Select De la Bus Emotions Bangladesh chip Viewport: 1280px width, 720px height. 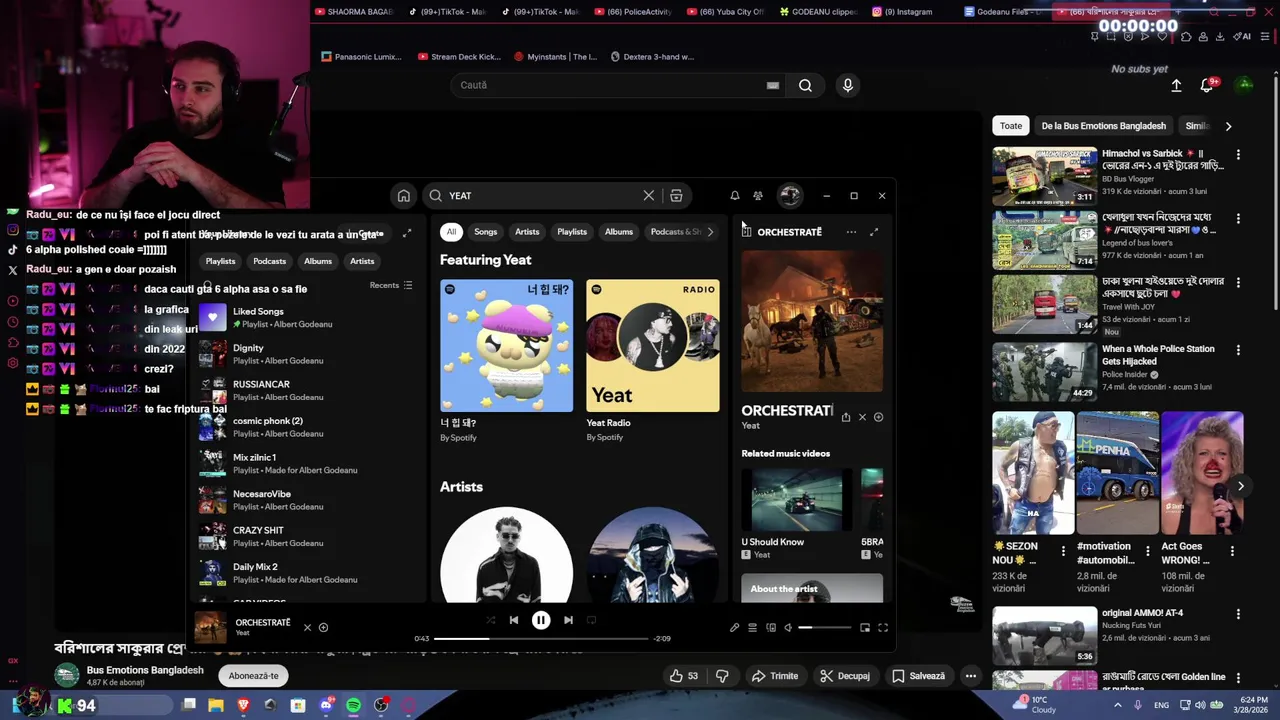click(1104, 126)
